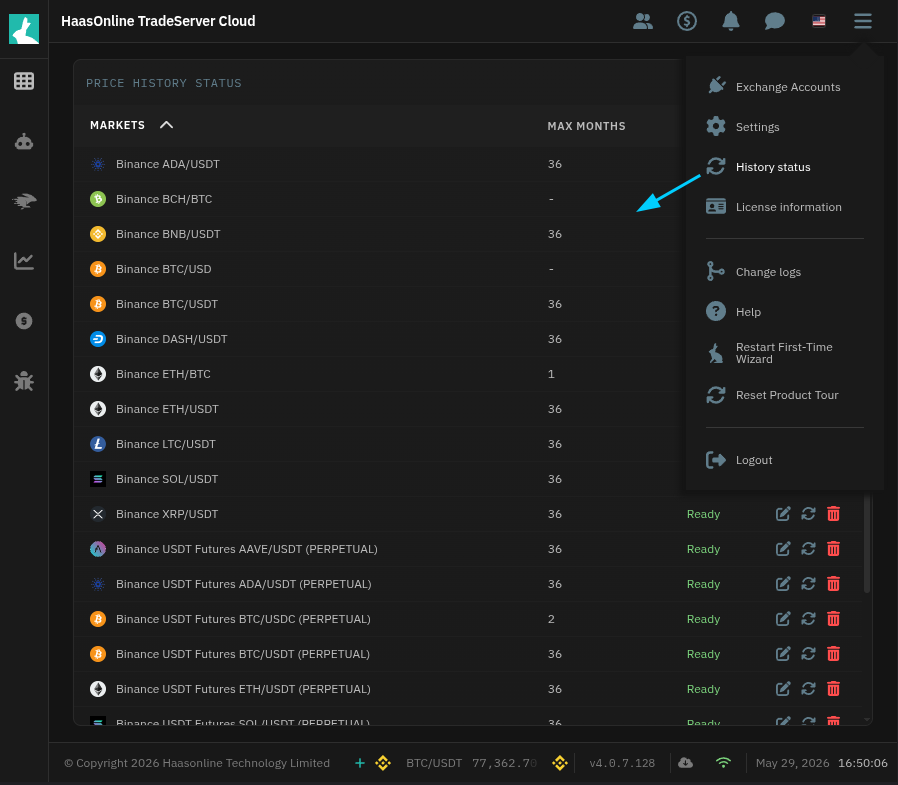
Task: Select the Binance BCH/BTC row
Action: (x=380, y=199)
